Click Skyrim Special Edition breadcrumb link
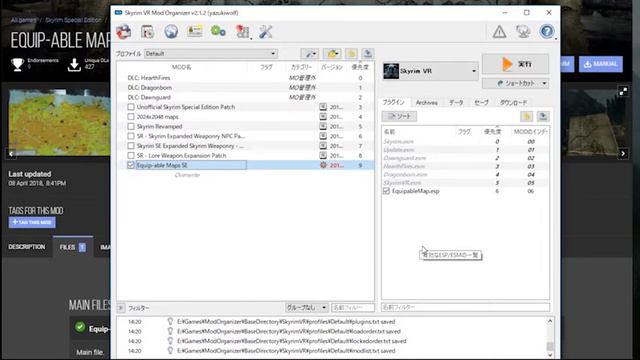This screenshot has height=360, width=640. point(73,20)
